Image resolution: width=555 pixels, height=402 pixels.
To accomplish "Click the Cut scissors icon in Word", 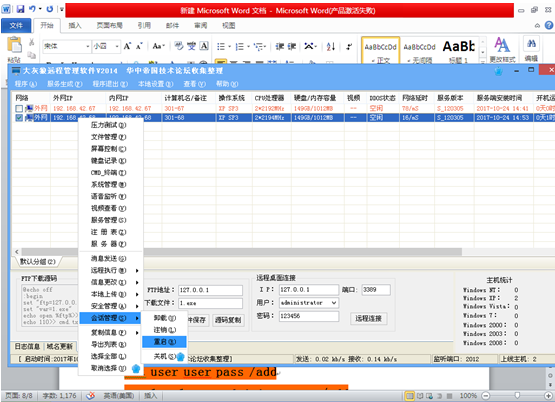I will coord(32,42).
